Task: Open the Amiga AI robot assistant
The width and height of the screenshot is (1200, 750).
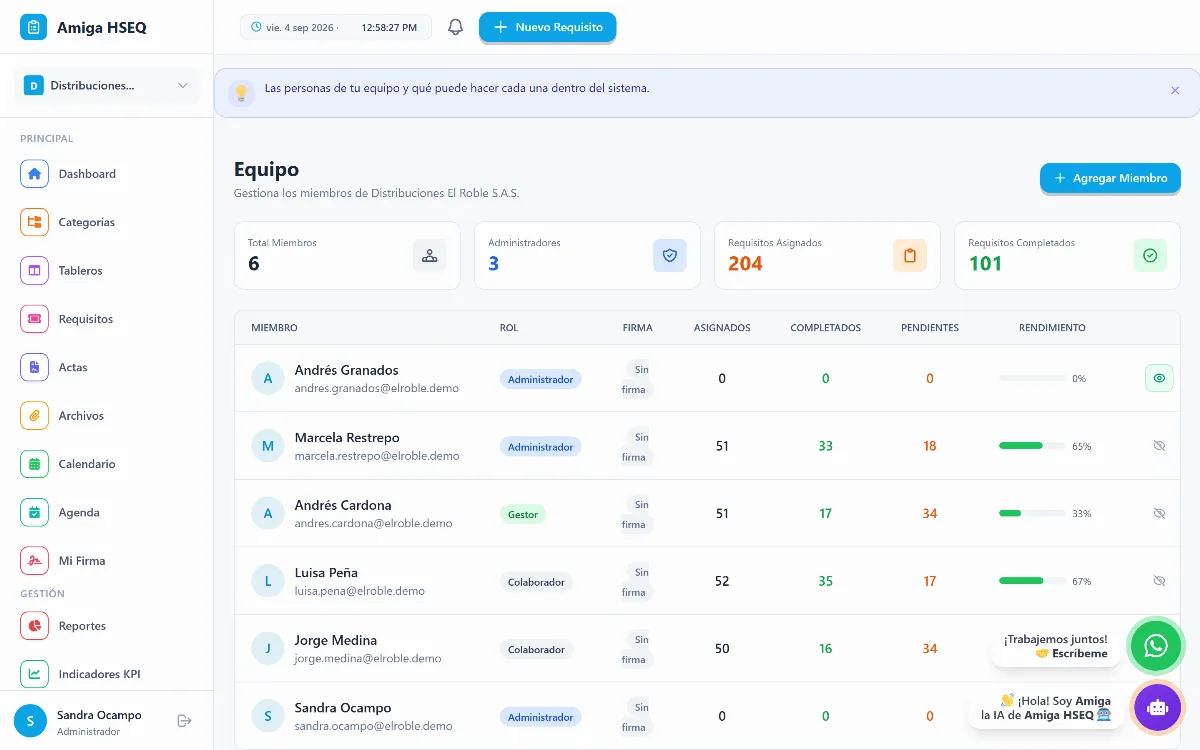Action: pyautogui.click(x=1158, y=707)
